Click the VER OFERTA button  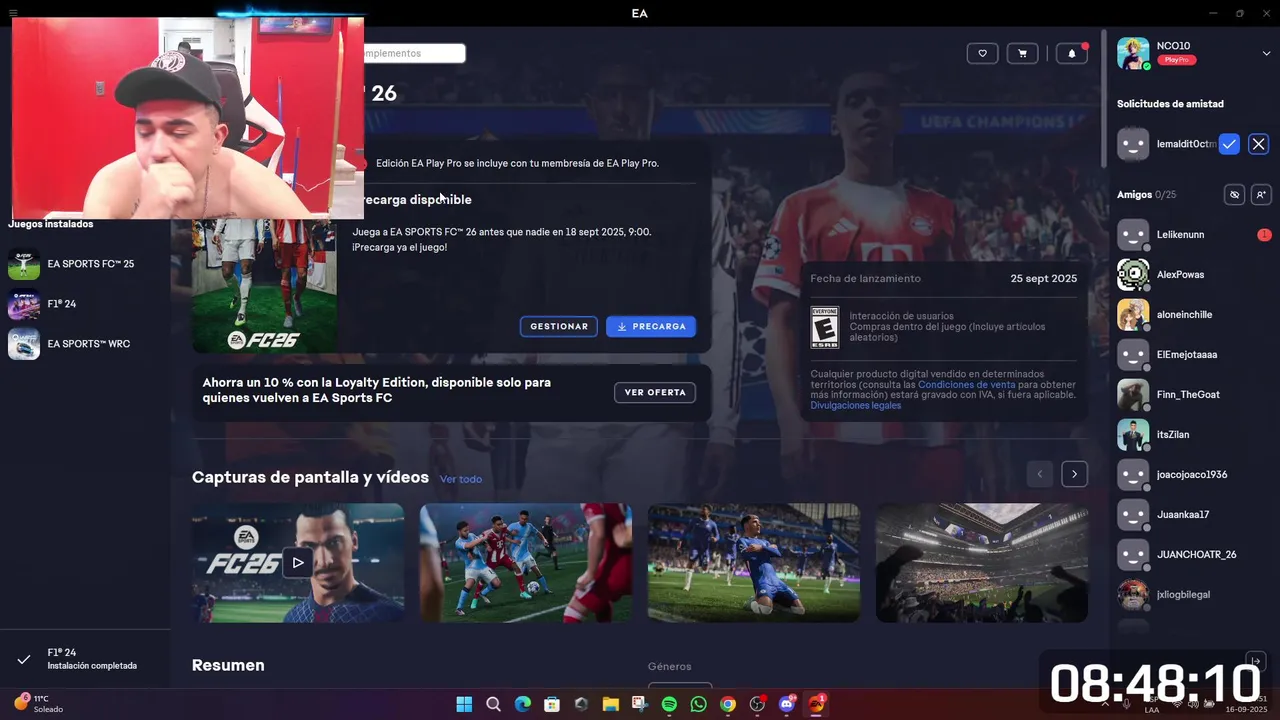point(655,393)
